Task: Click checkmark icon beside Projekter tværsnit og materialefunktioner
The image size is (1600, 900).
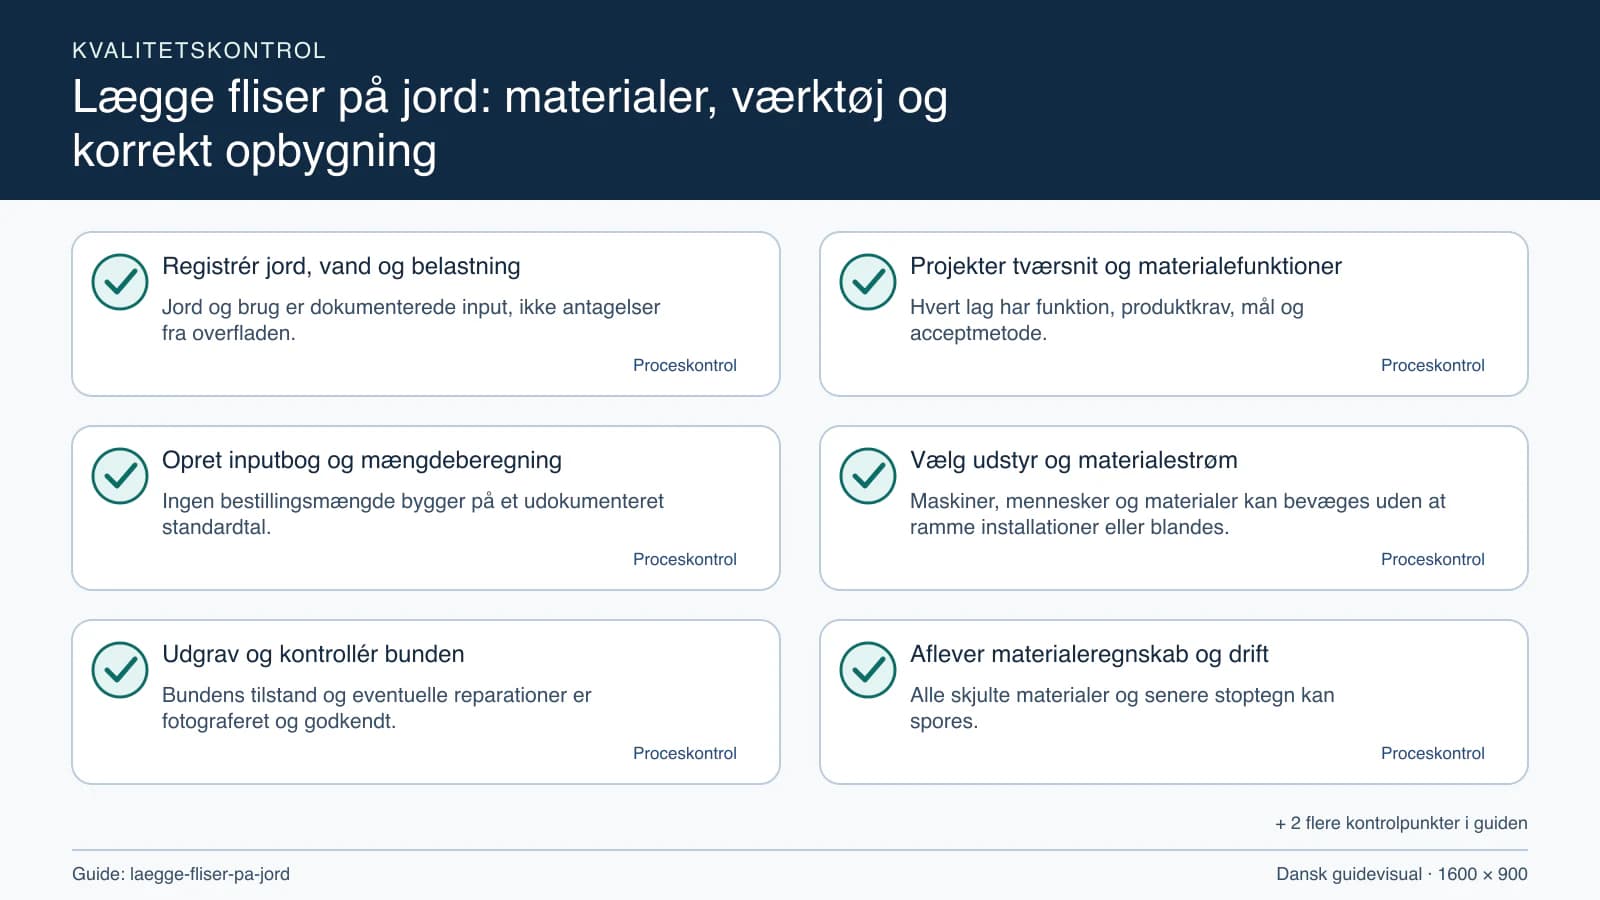Action: [868, 282]
